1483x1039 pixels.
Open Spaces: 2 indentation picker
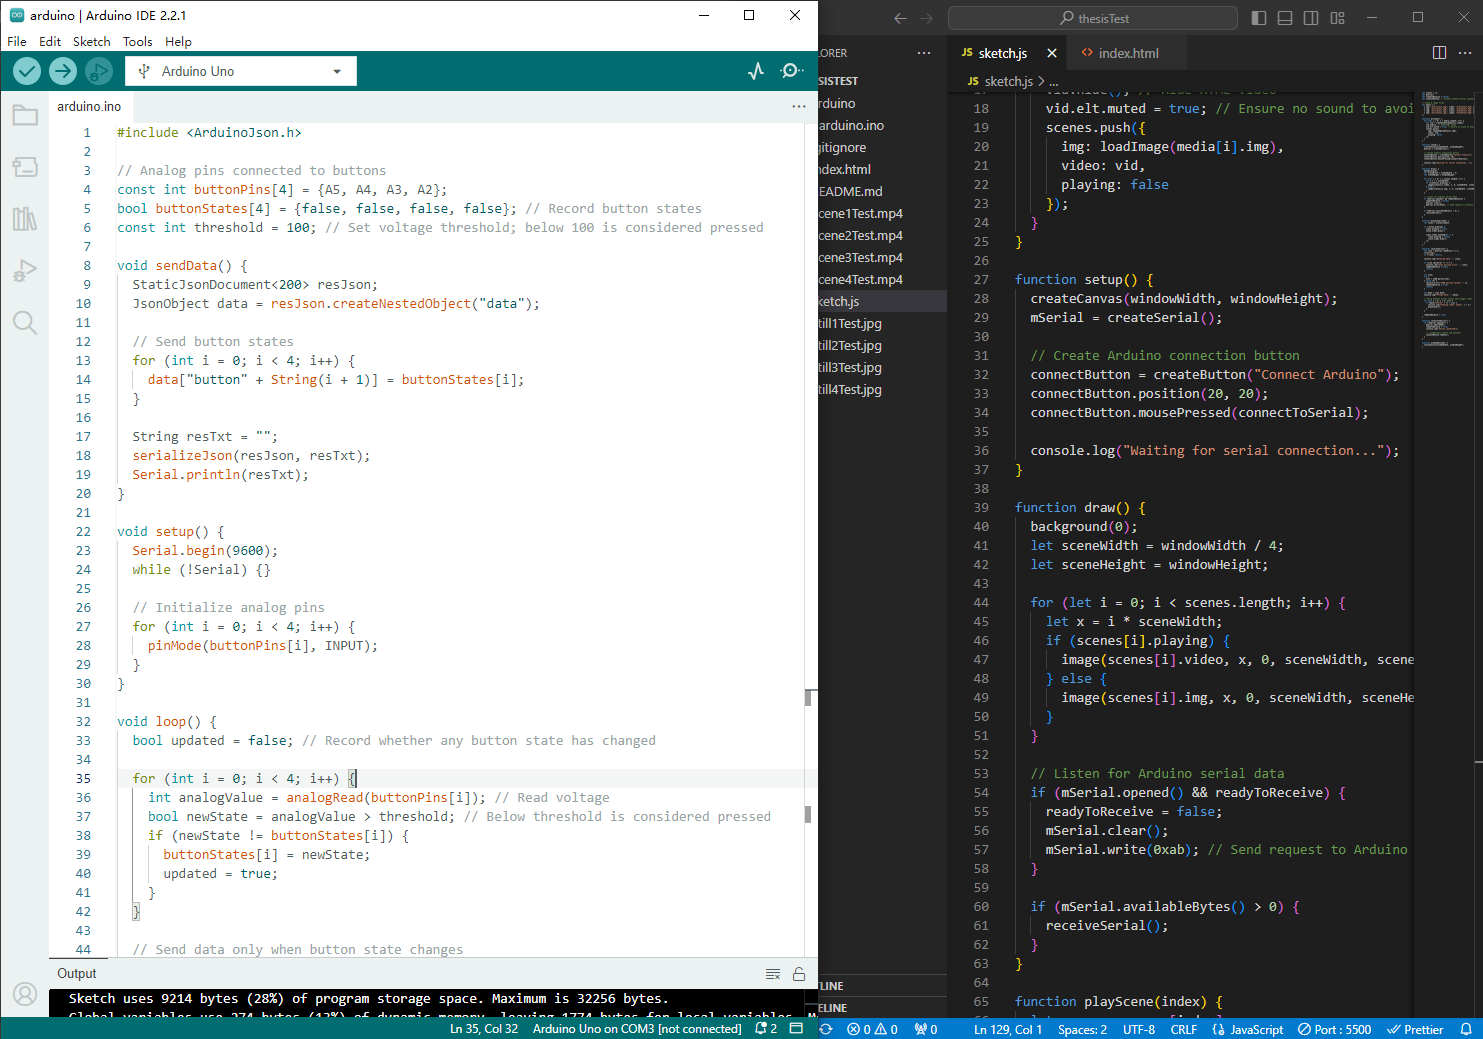1082,1029
